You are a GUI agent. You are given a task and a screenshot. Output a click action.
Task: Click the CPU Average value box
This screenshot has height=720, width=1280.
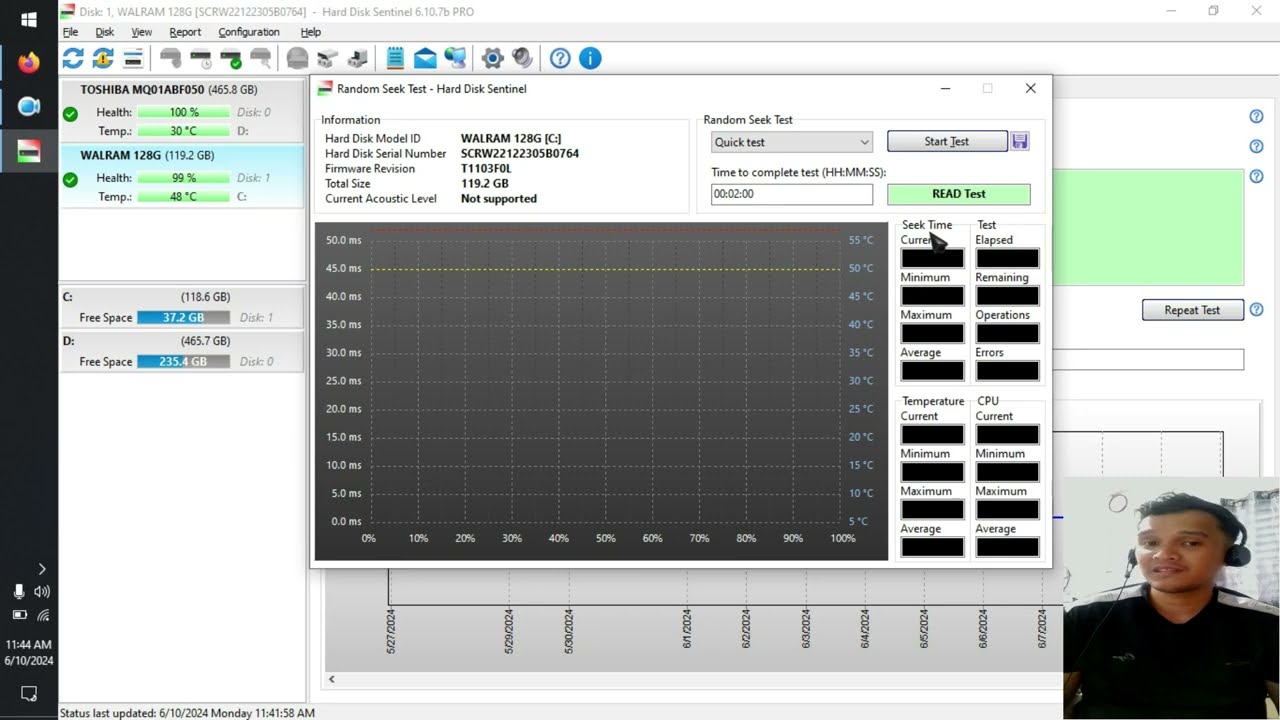coord(1007,547)
